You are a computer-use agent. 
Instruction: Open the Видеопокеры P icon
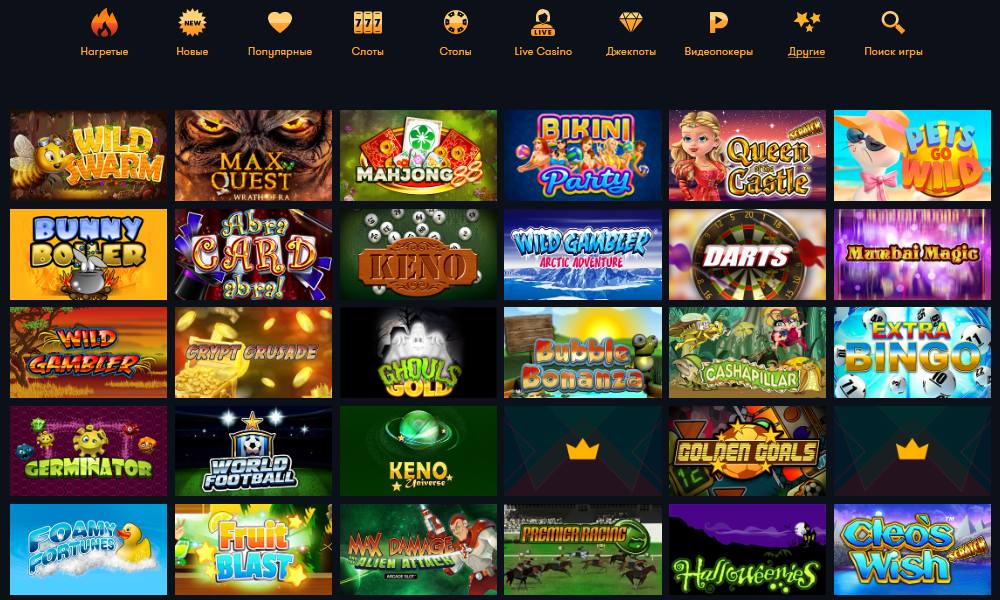tap(718, 23)
